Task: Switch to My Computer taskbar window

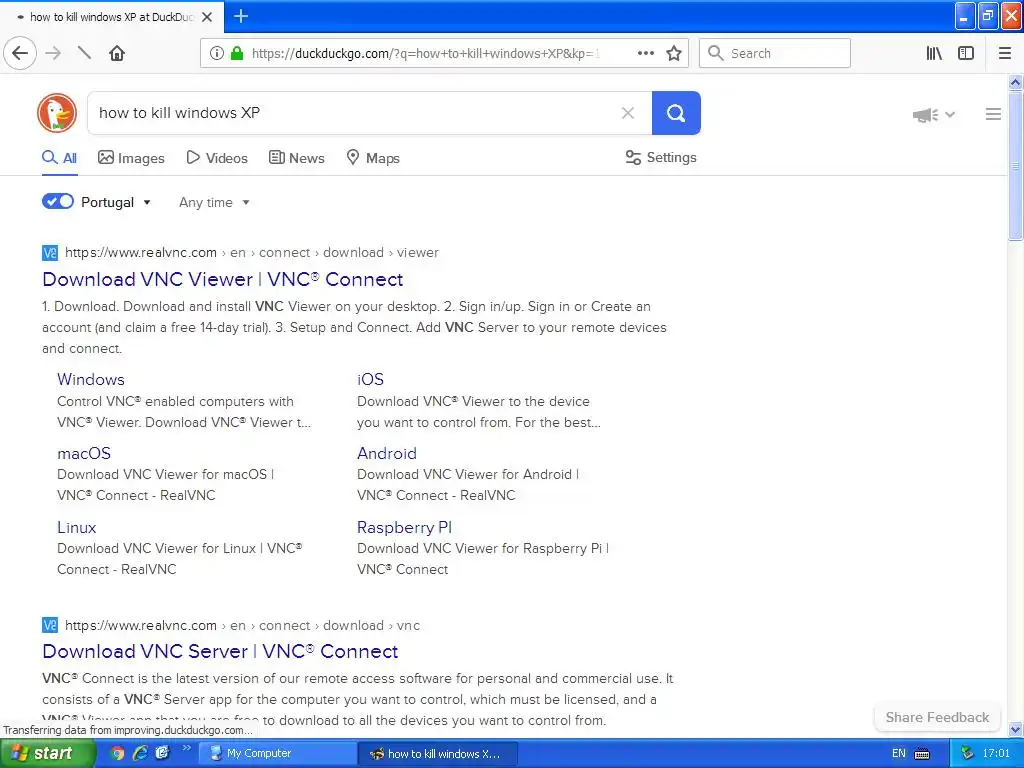Action: coord(278,753)
